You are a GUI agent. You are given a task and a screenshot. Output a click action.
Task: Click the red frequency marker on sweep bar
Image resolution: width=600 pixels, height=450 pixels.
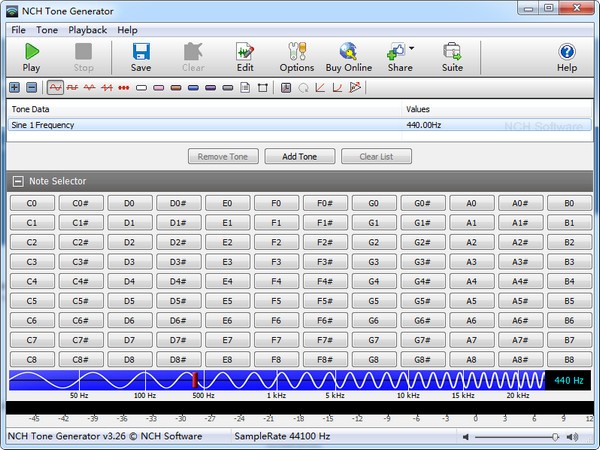[x=194, y=380]
